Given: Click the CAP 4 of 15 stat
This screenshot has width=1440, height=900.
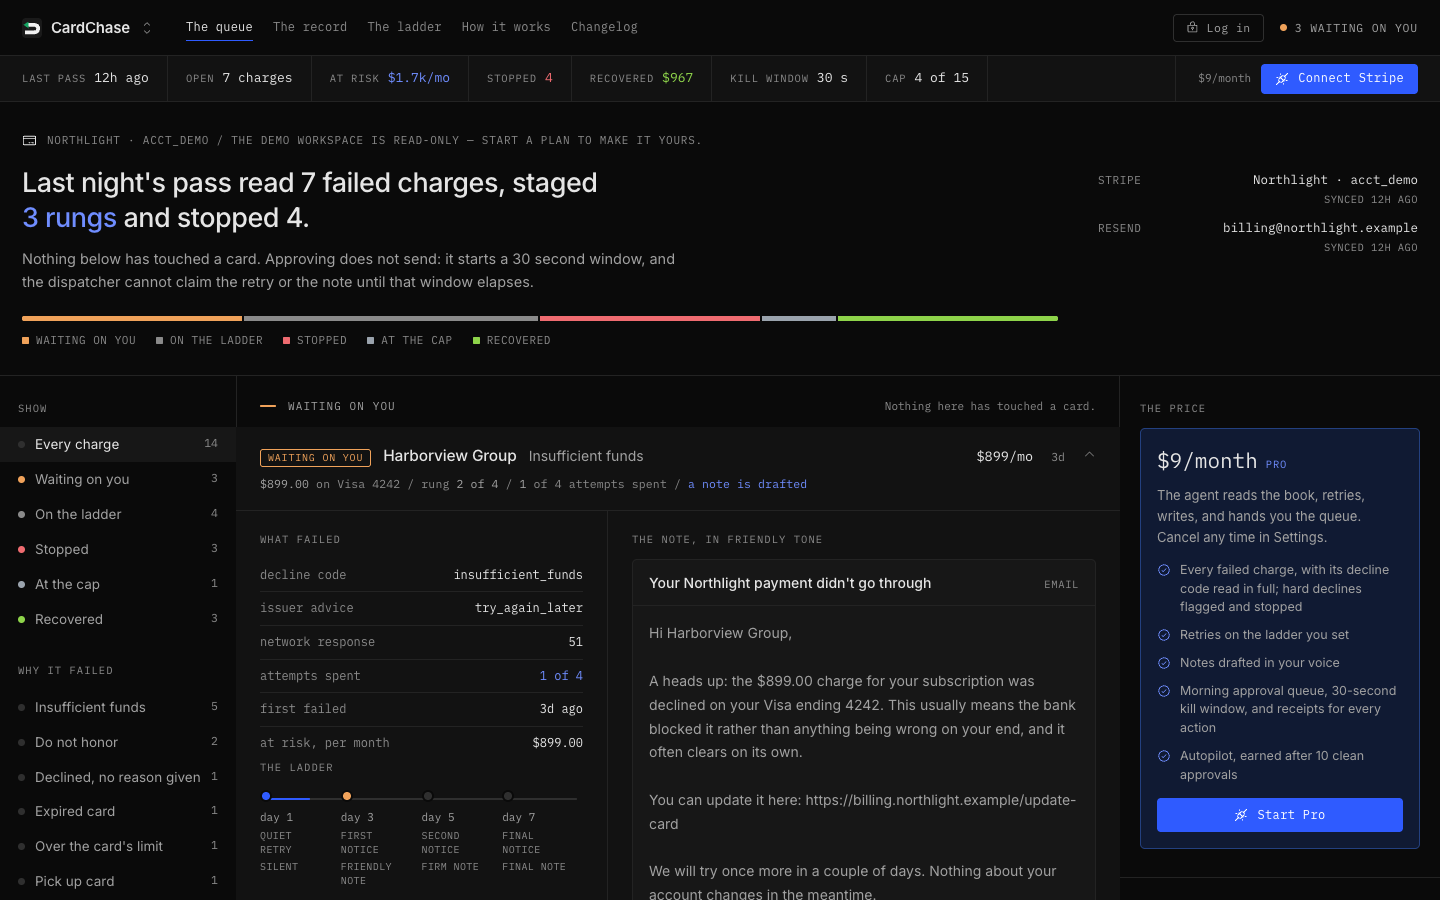Looking at the screenshot, I should [927, 78].
